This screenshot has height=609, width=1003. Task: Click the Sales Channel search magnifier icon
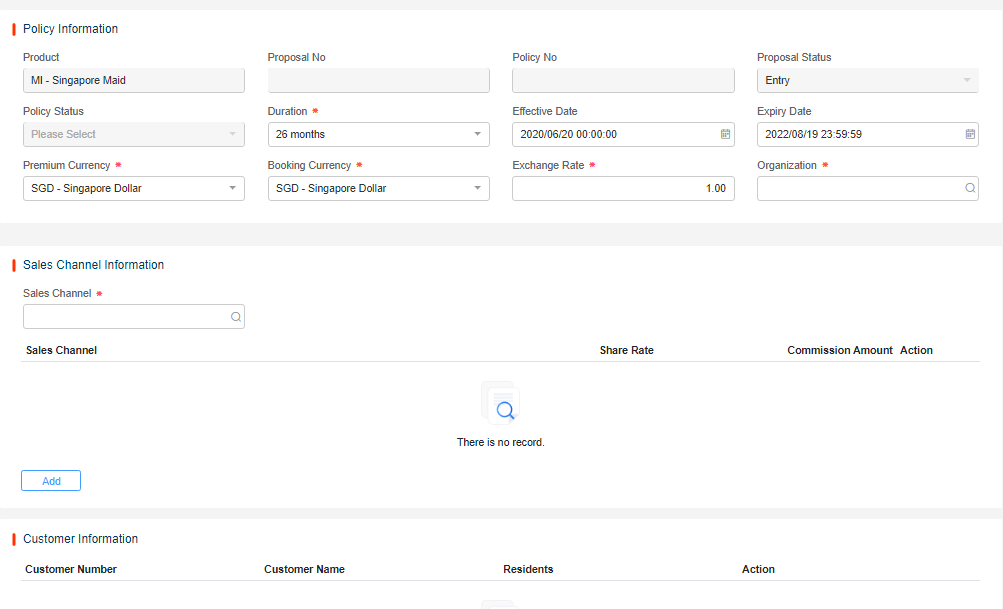tap(235, 317)
